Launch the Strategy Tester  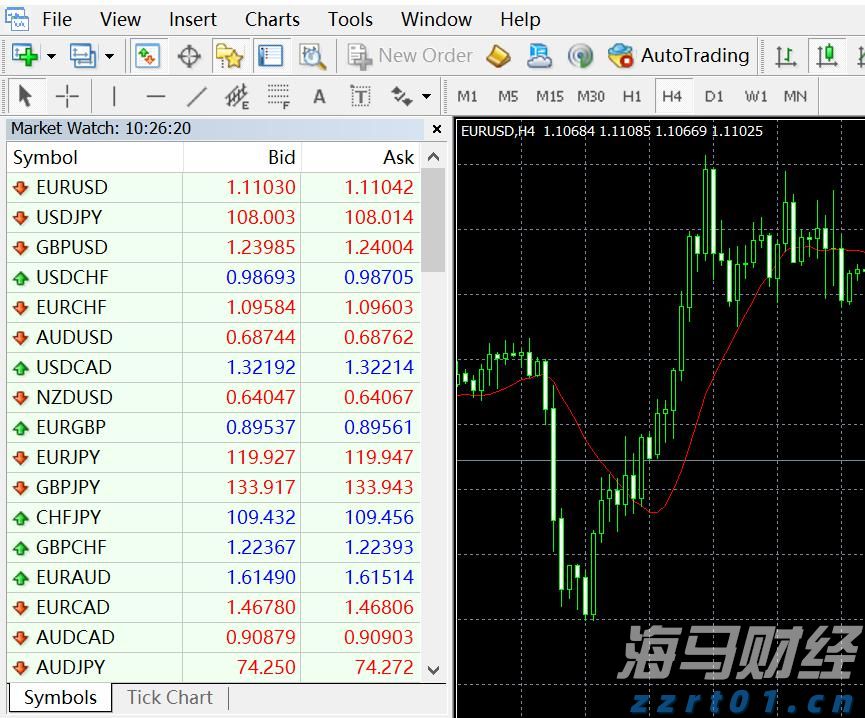[x=313, y=55]
